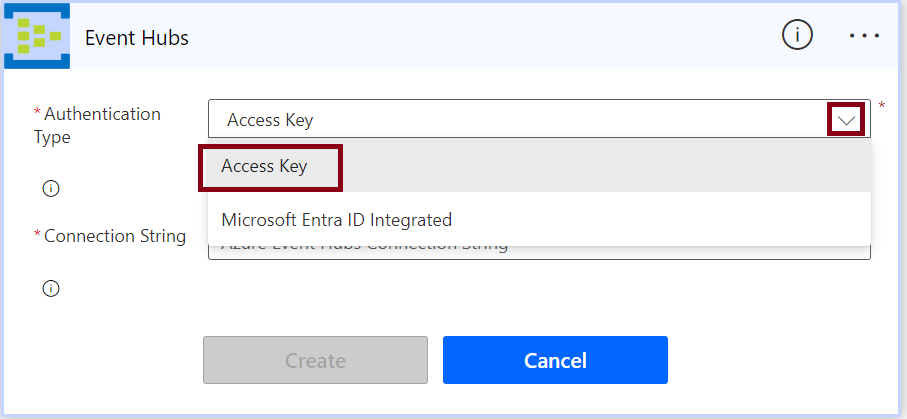
Task: Click the asterisk beside the Connection String label
Action: tap(38, 236)
